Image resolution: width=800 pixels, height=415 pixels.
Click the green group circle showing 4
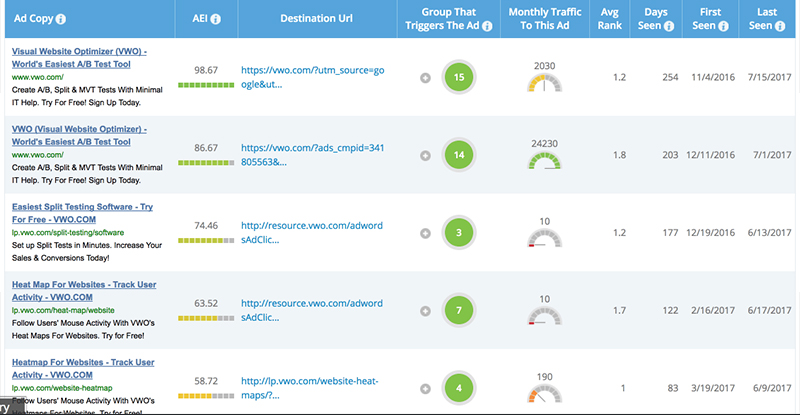[x=459, y=388]
